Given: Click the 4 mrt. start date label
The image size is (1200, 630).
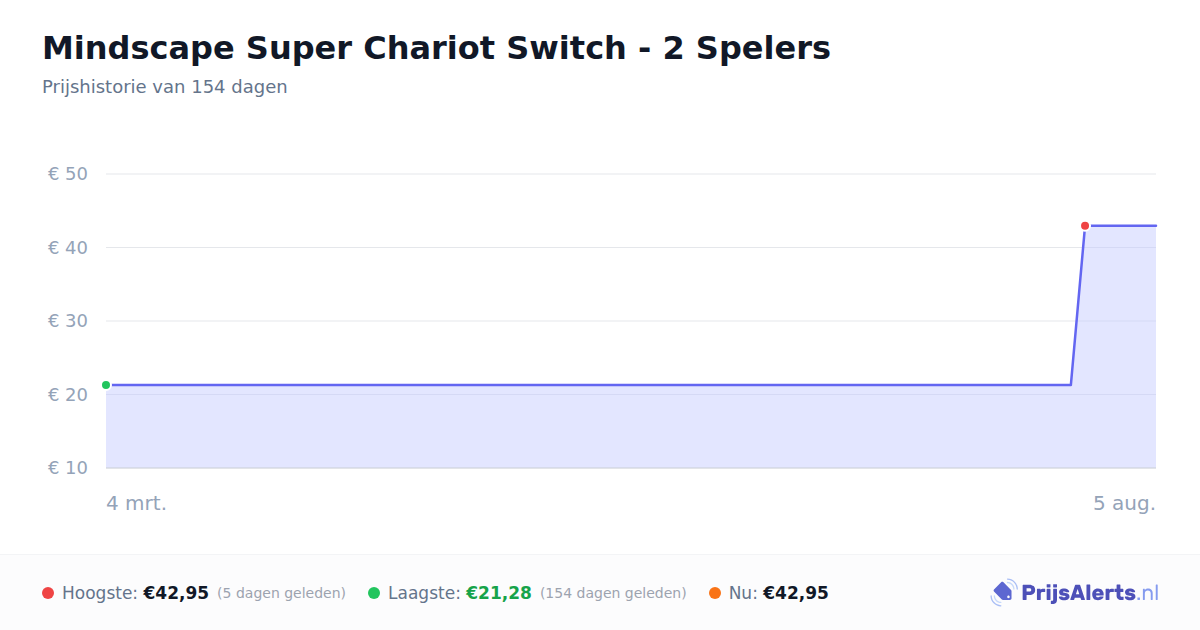Looking at the screenshot, I should tap(137, 503).
